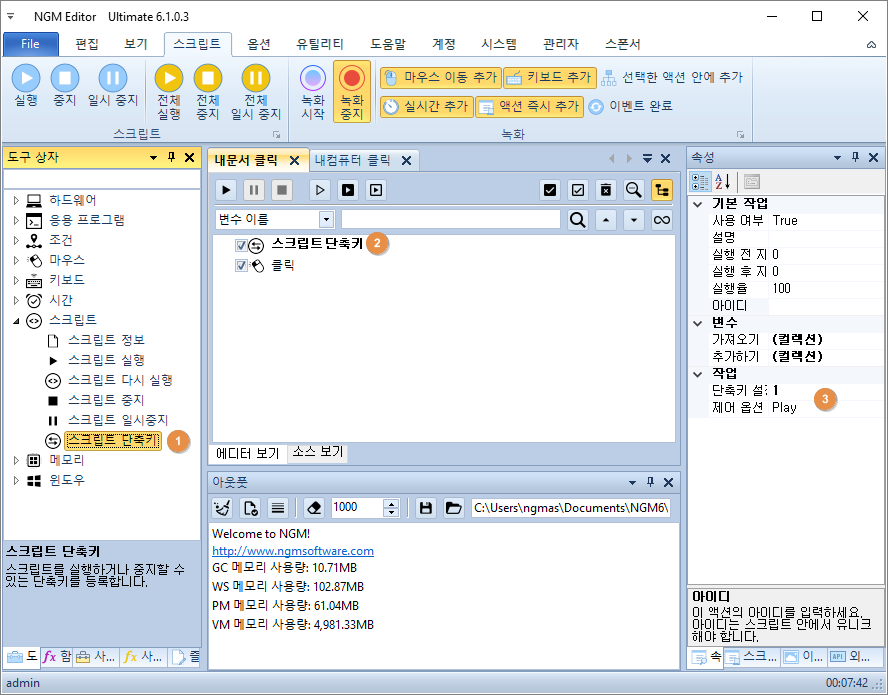Viewport: 888px width, 695px height.
Task: Collapse the 스크립트 tree node
Action: 16,321
